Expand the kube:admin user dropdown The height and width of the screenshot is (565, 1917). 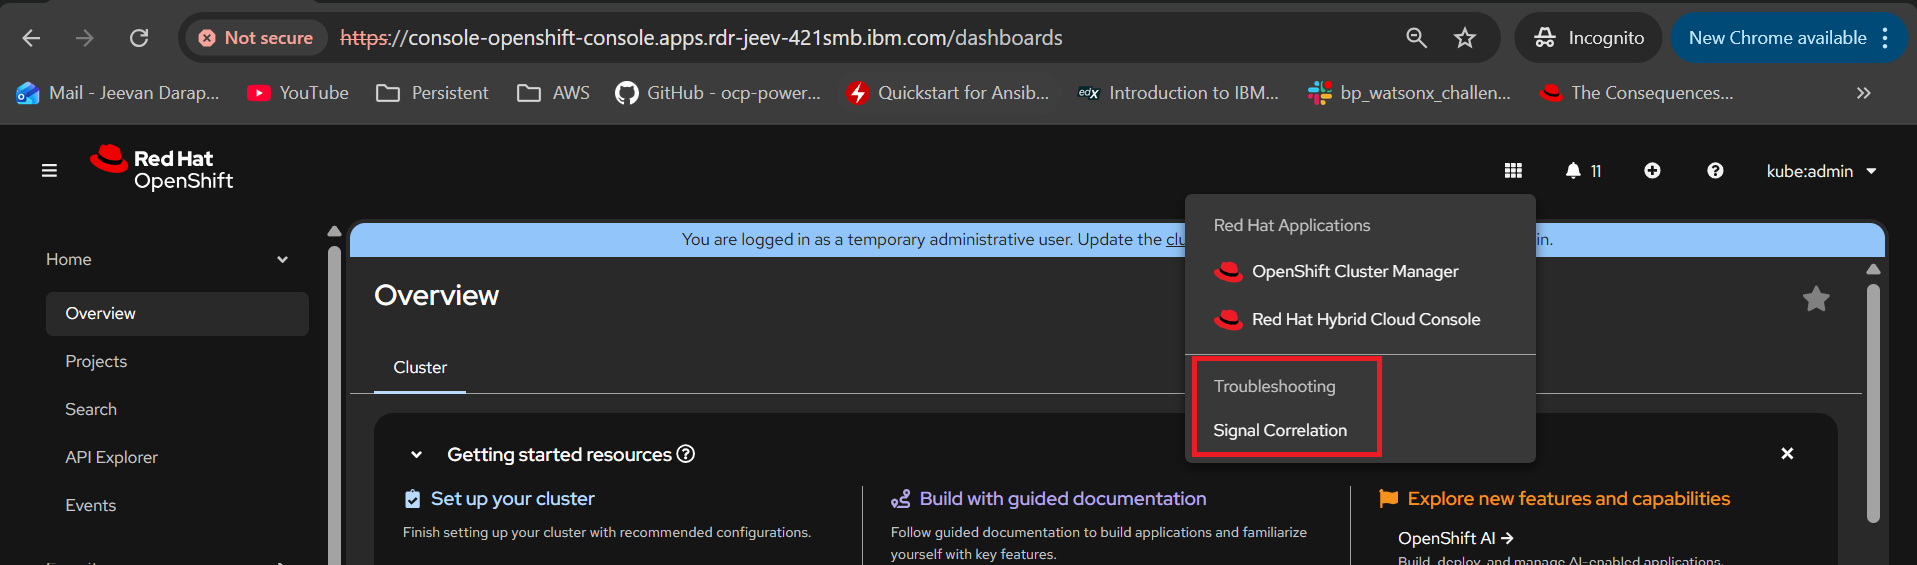[1821, 171]
